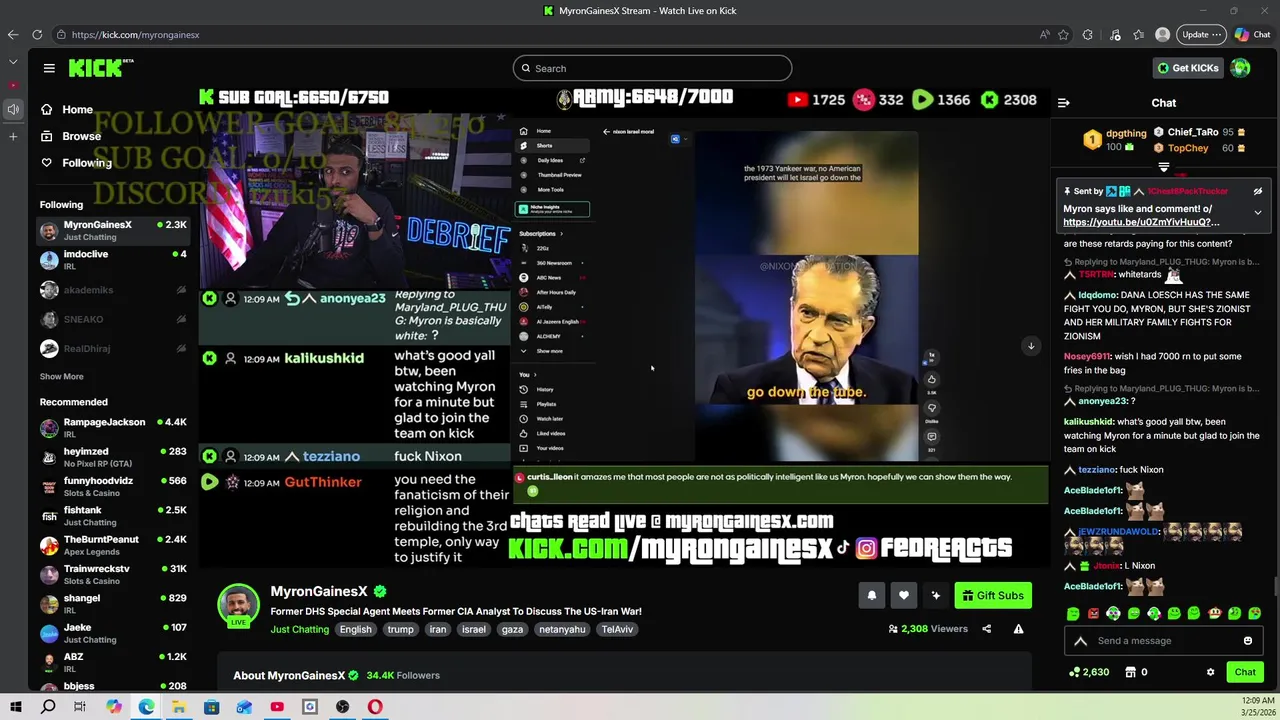1280x720 pixels.
Task: Open Task View on taskbar
Action: tap(80, 707)
